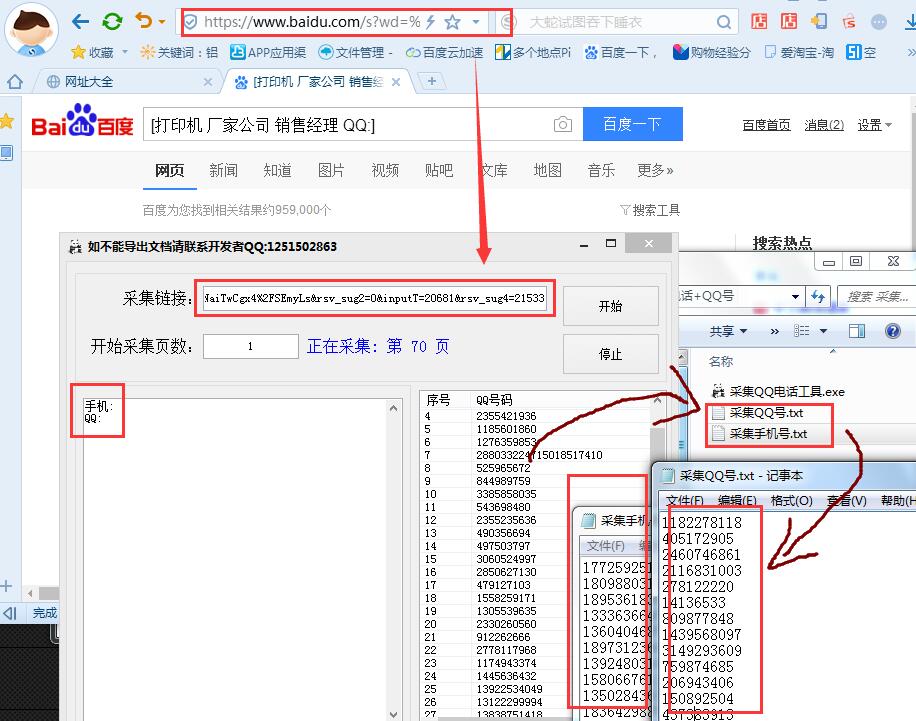Click the gray chat bubble toolbar icon
Viewport: 916px width, 721px height.
(879, 22)
